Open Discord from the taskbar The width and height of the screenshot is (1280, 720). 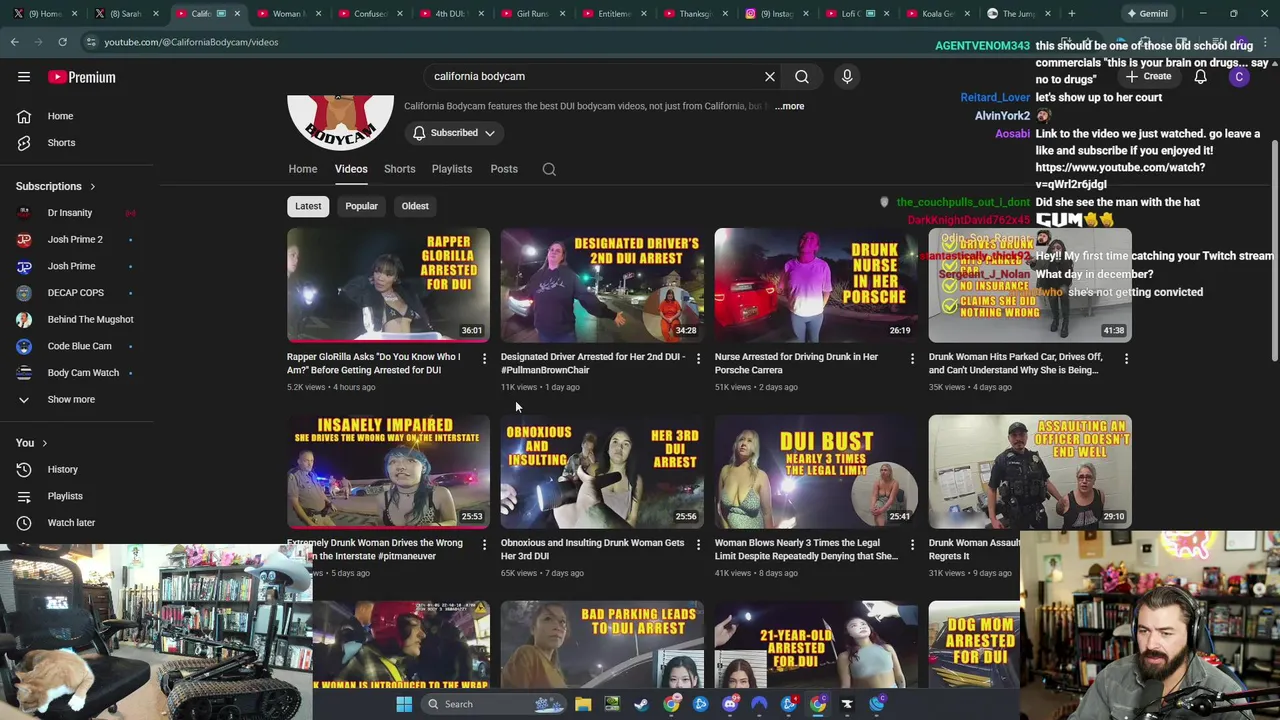pyautogui.click(x=730, y=704)
